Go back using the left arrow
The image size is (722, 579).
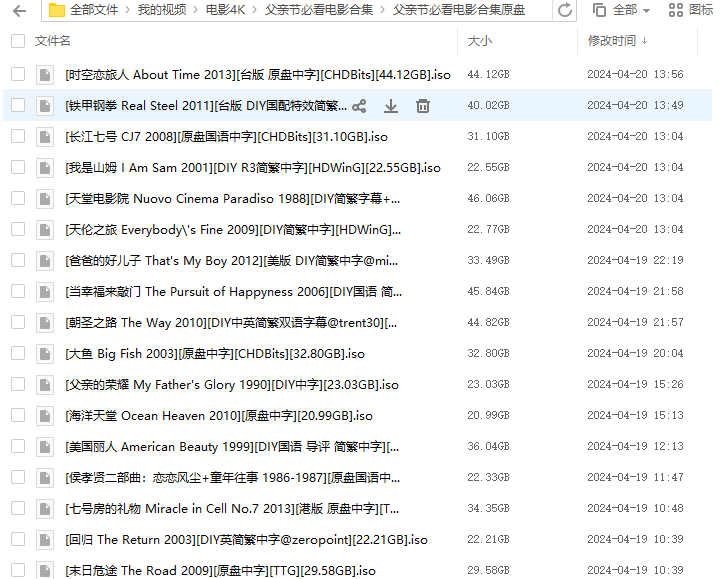pyautogui.click(x=19, y=10)
